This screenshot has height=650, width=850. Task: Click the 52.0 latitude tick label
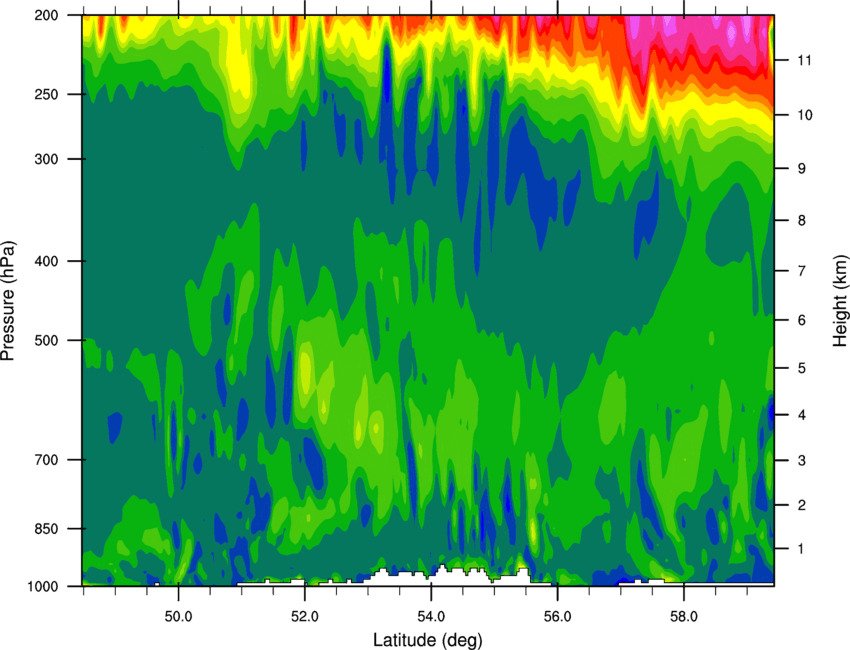coord(305,617)
